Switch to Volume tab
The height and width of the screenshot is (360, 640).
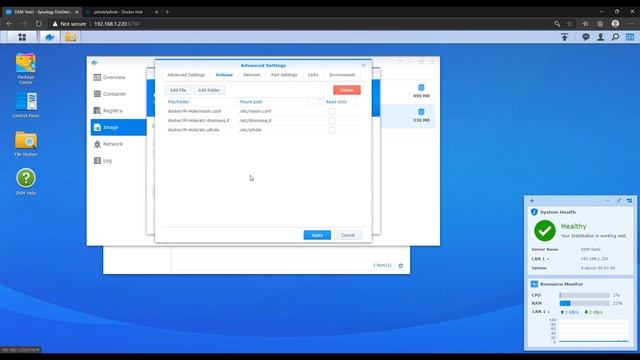coord(224,75)
